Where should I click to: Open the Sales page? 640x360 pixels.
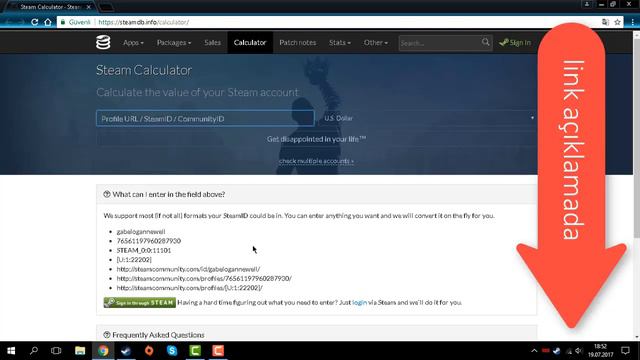point(212,42)
